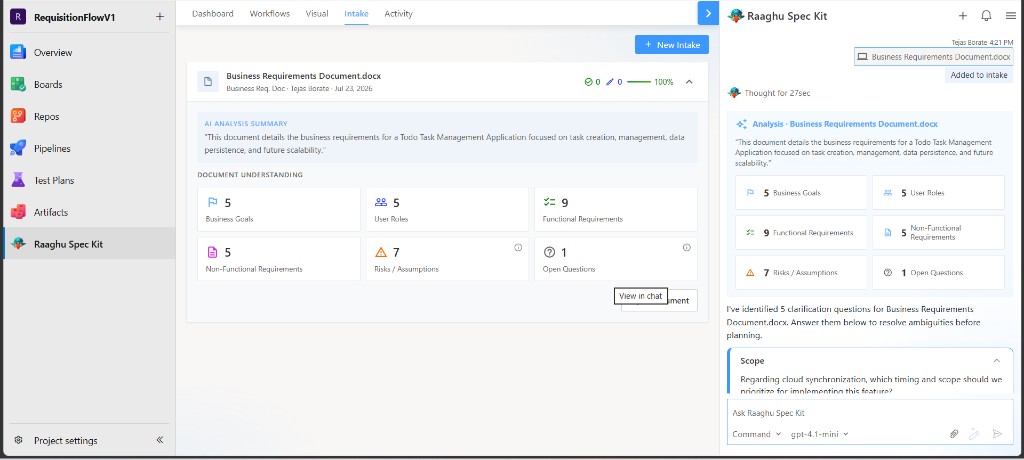
Task: Click the document file icon on intake card
Action: (208, 82)
